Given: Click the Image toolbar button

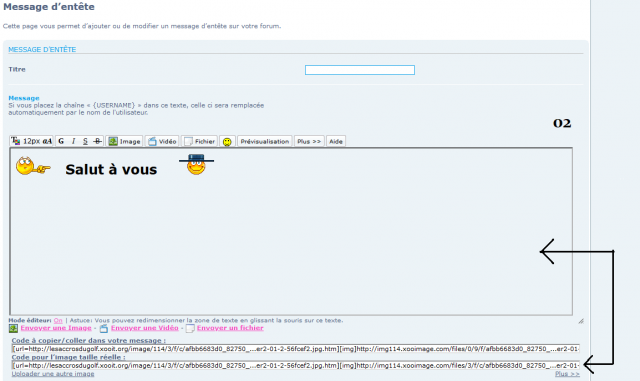Looking at the screenshot, I should [x=124, y=141].
